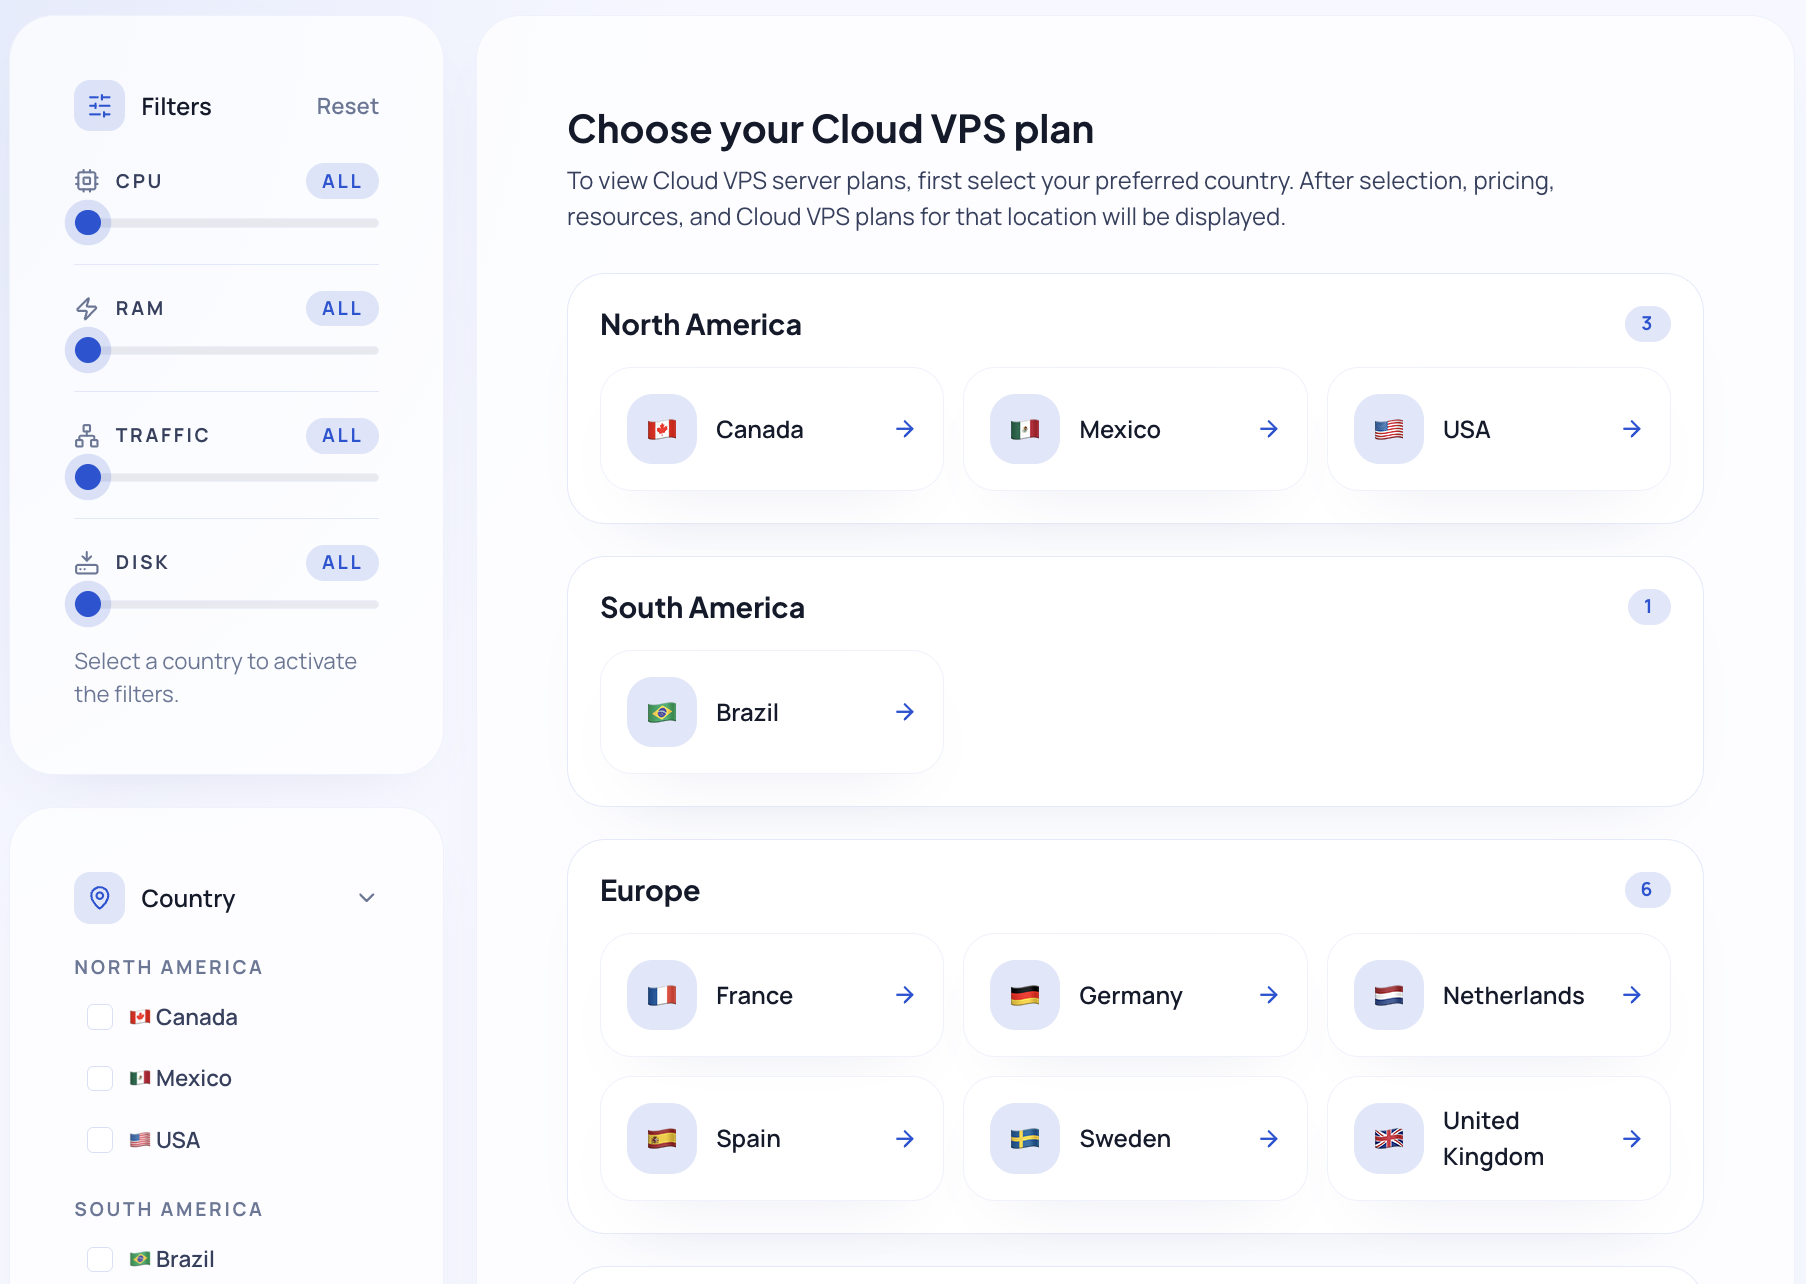The width and height of the screenshot is (1806, 1284).
Task: Click the Netherlands flag icon in card
Action: (x=1389, y=995)
